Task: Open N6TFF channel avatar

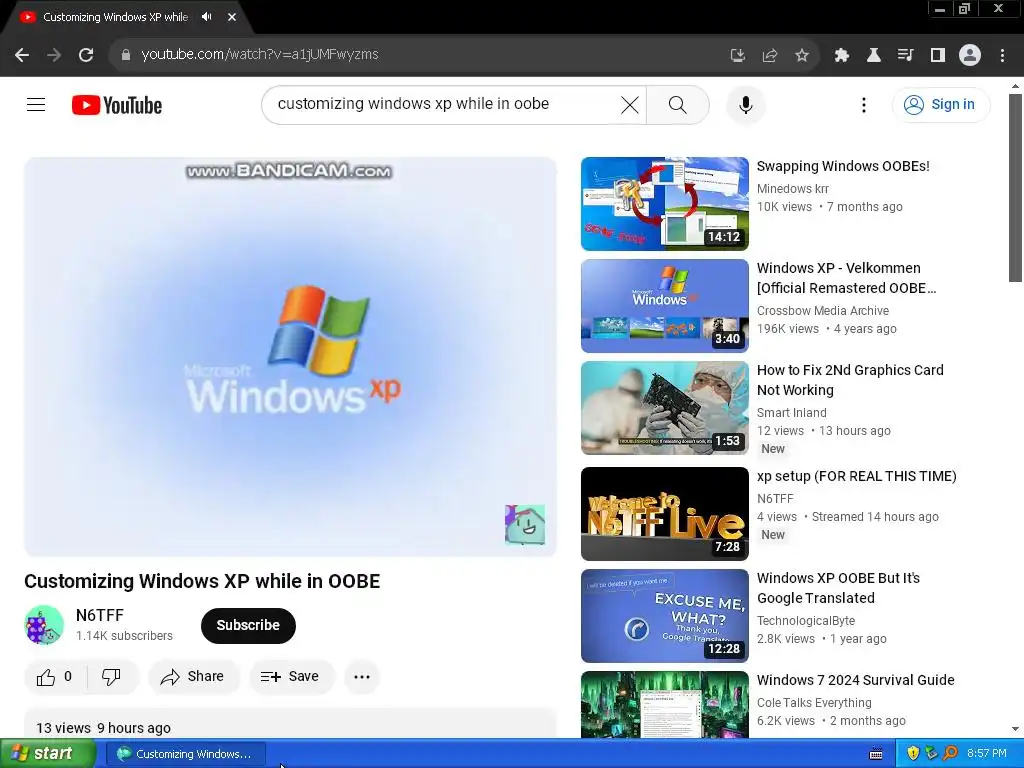Action: tap(44, 625)
